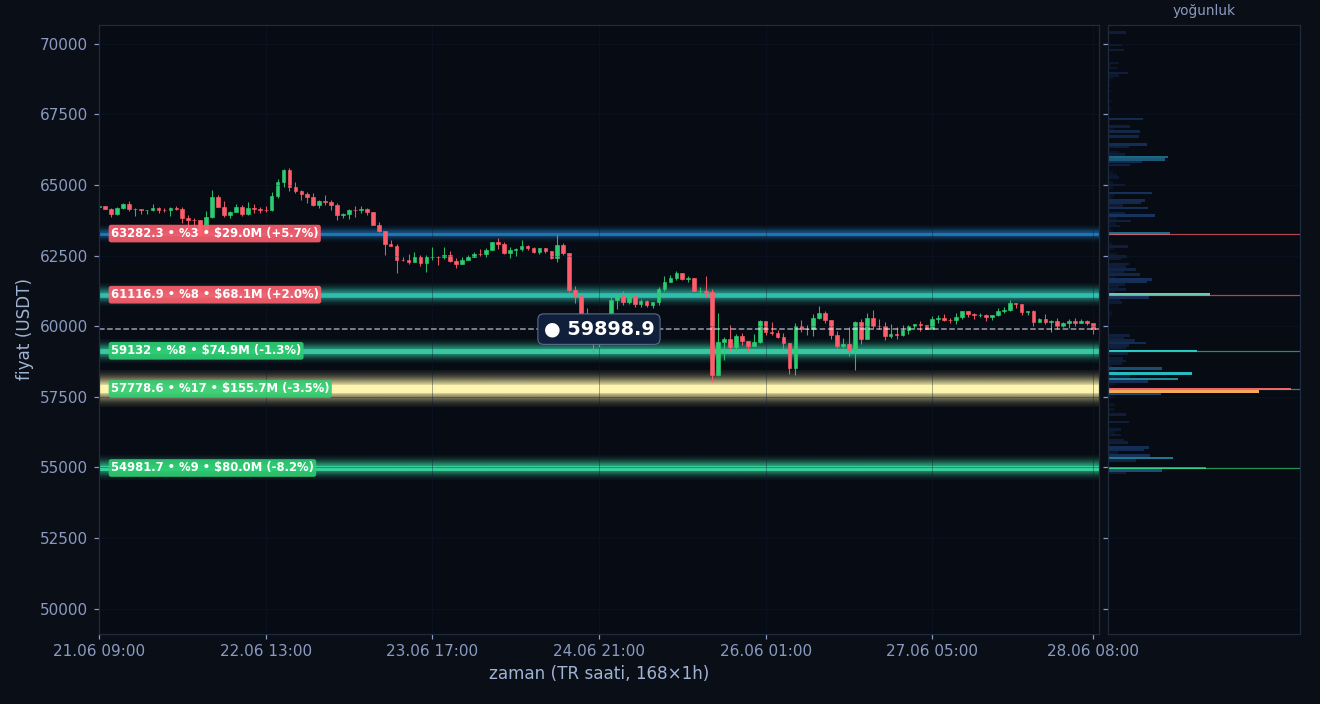Screen dimensions: 1320x704
Task: Click the 59132 • %8 • $74.9M label
Action: point(205,350)
